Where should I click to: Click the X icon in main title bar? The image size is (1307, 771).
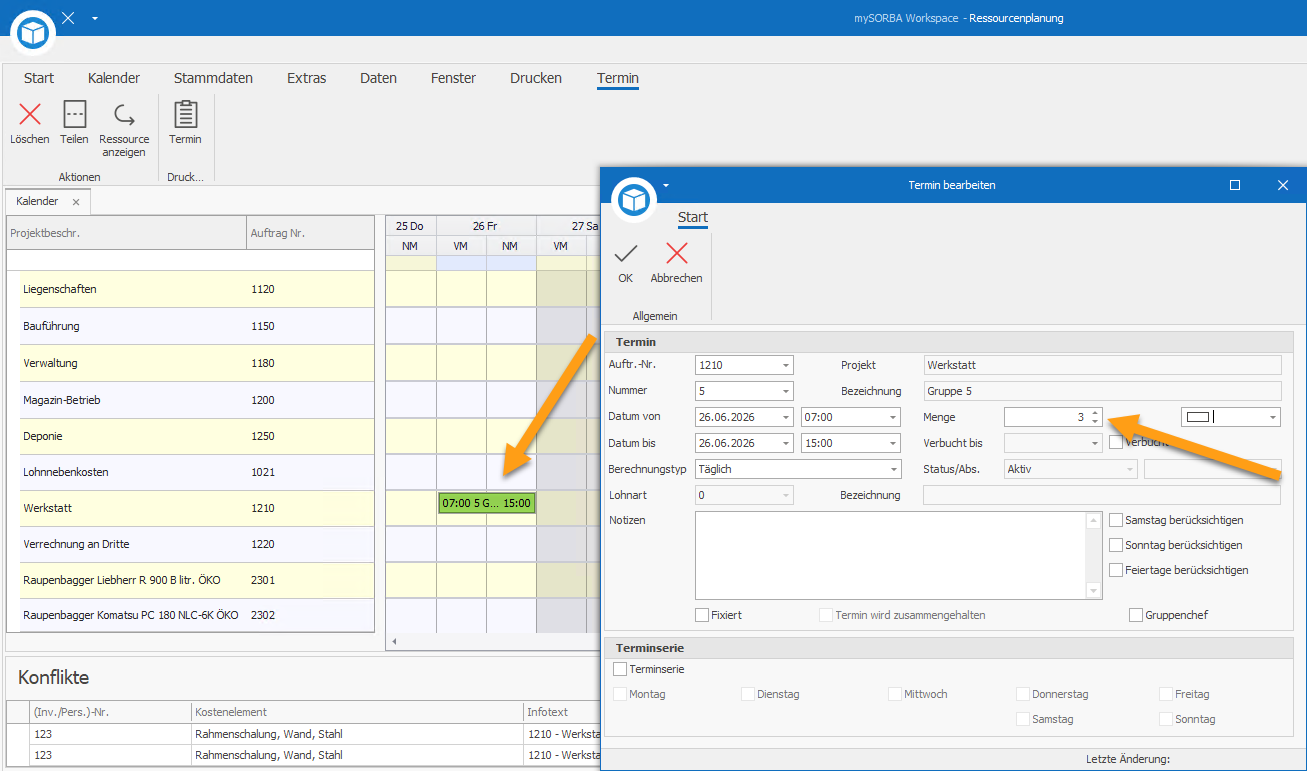[68, 18]
